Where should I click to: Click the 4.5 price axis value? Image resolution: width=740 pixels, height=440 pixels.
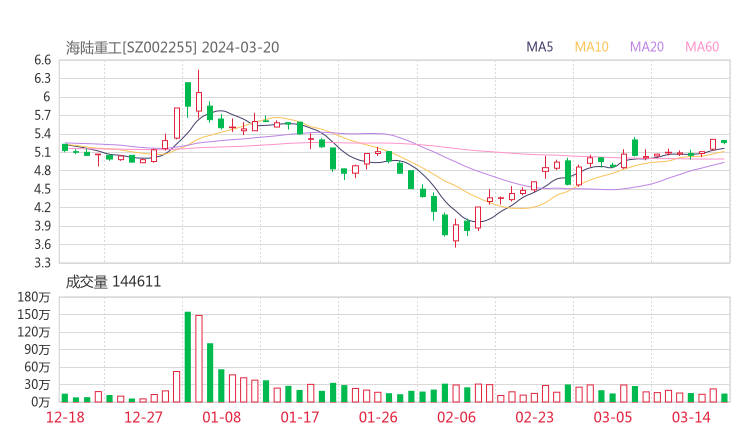[42, 189]
